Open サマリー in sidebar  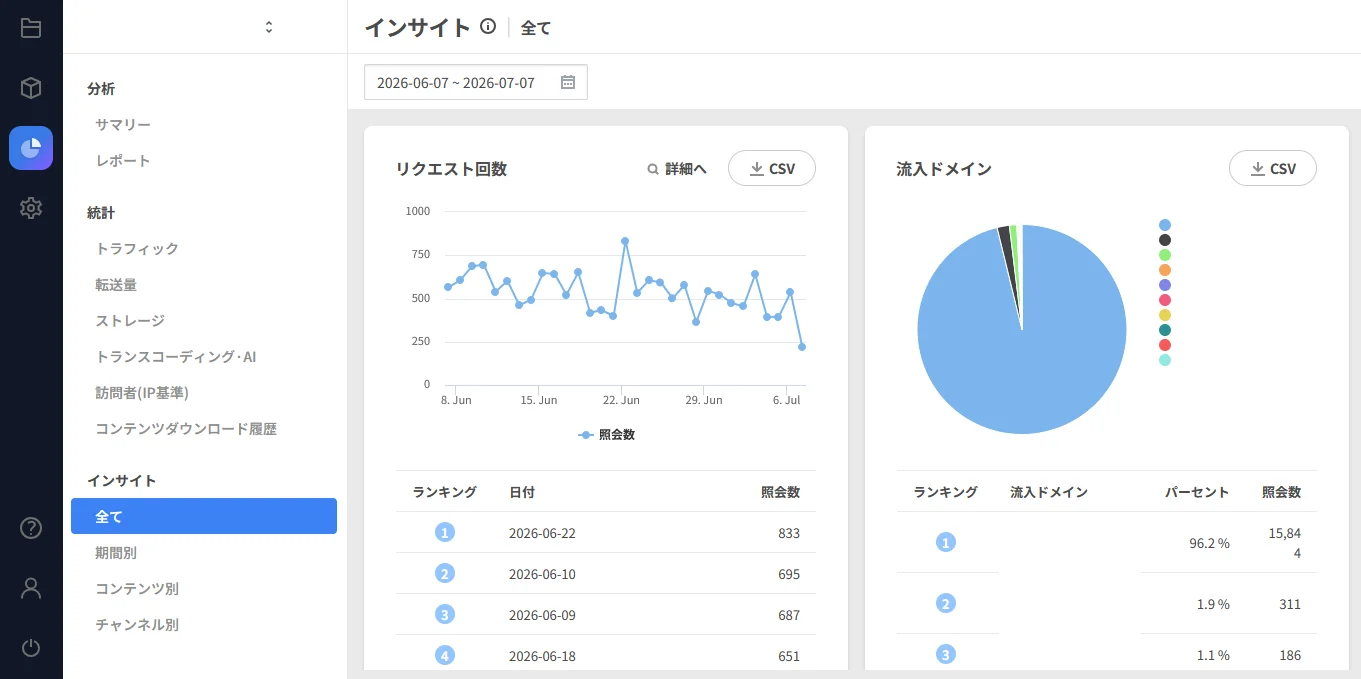123,125
